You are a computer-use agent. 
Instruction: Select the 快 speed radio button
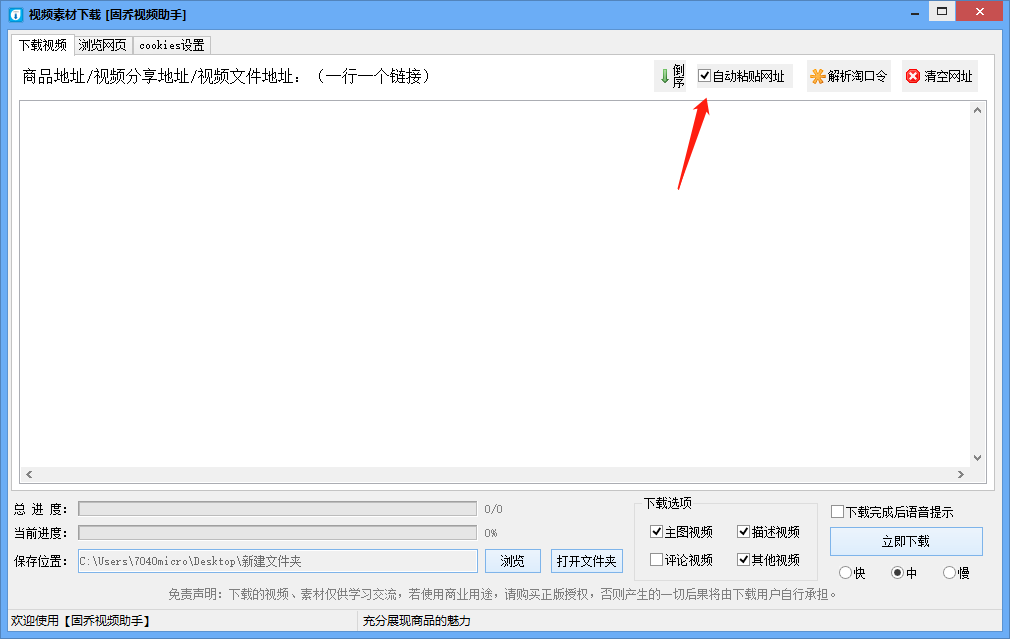(846, 571)
